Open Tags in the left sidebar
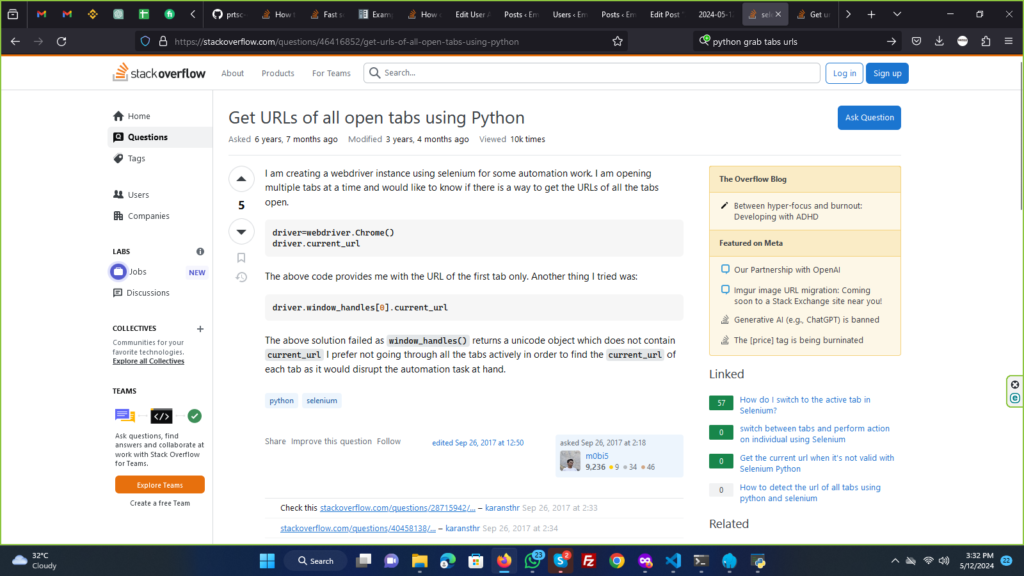Viewport: 1024px width, 576px height. [136, 158]
